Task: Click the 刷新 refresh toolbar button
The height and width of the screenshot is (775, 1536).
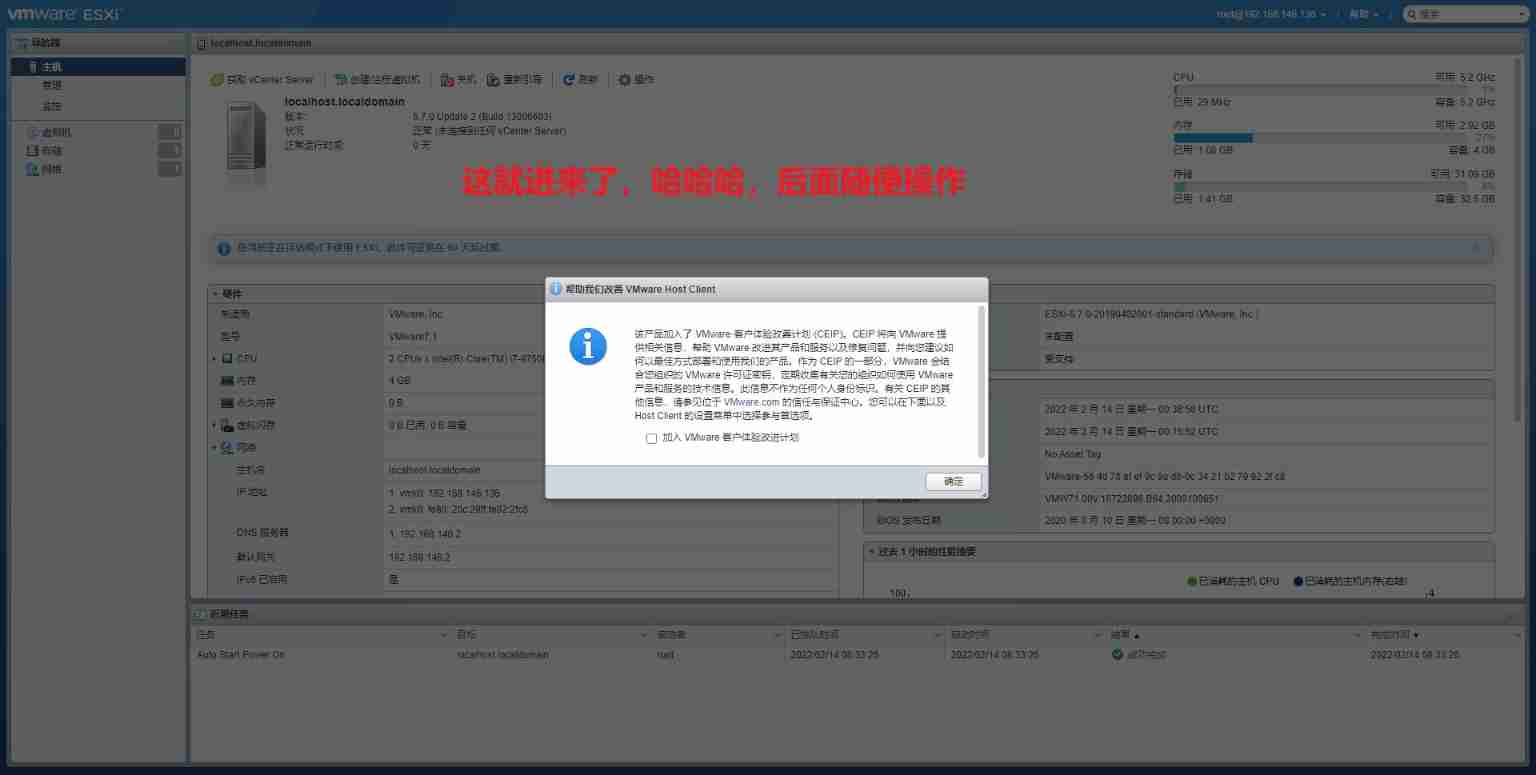Action: click(x=580, y=79)
